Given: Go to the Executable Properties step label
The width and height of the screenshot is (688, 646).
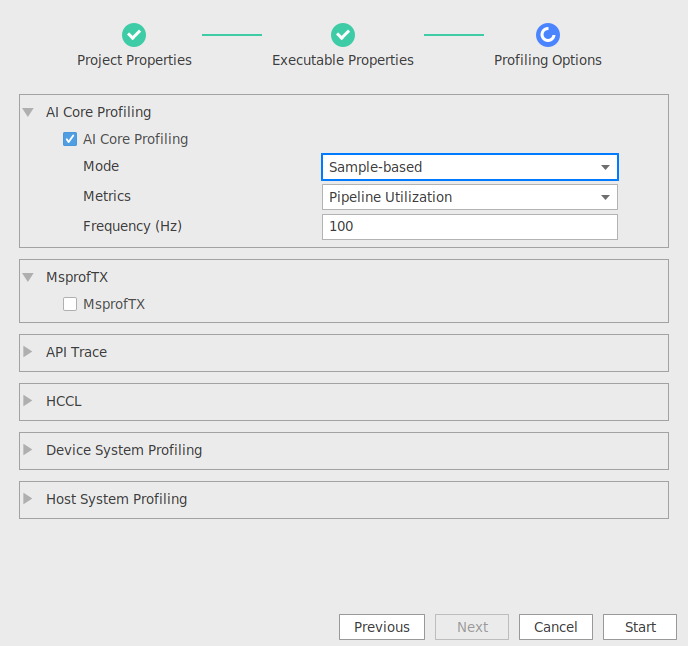Looking at the screenshot, I should click(343, 60).
